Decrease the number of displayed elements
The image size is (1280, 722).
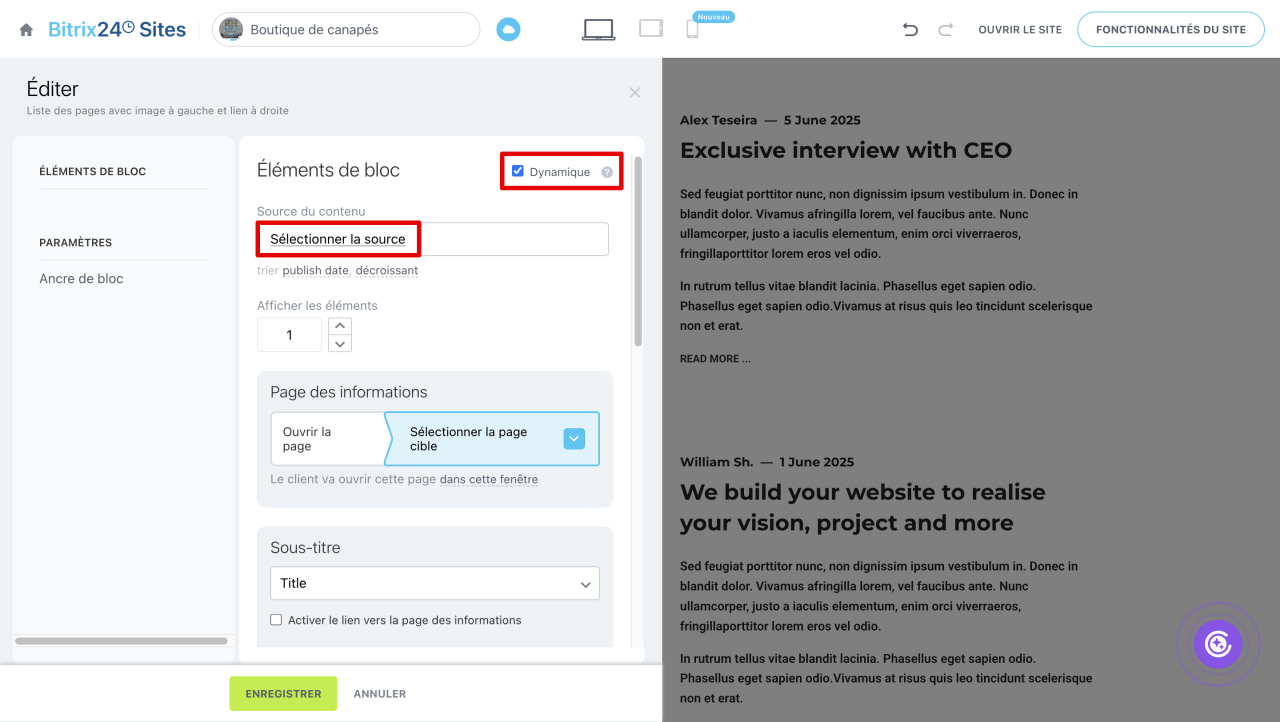tap(340, 344)
